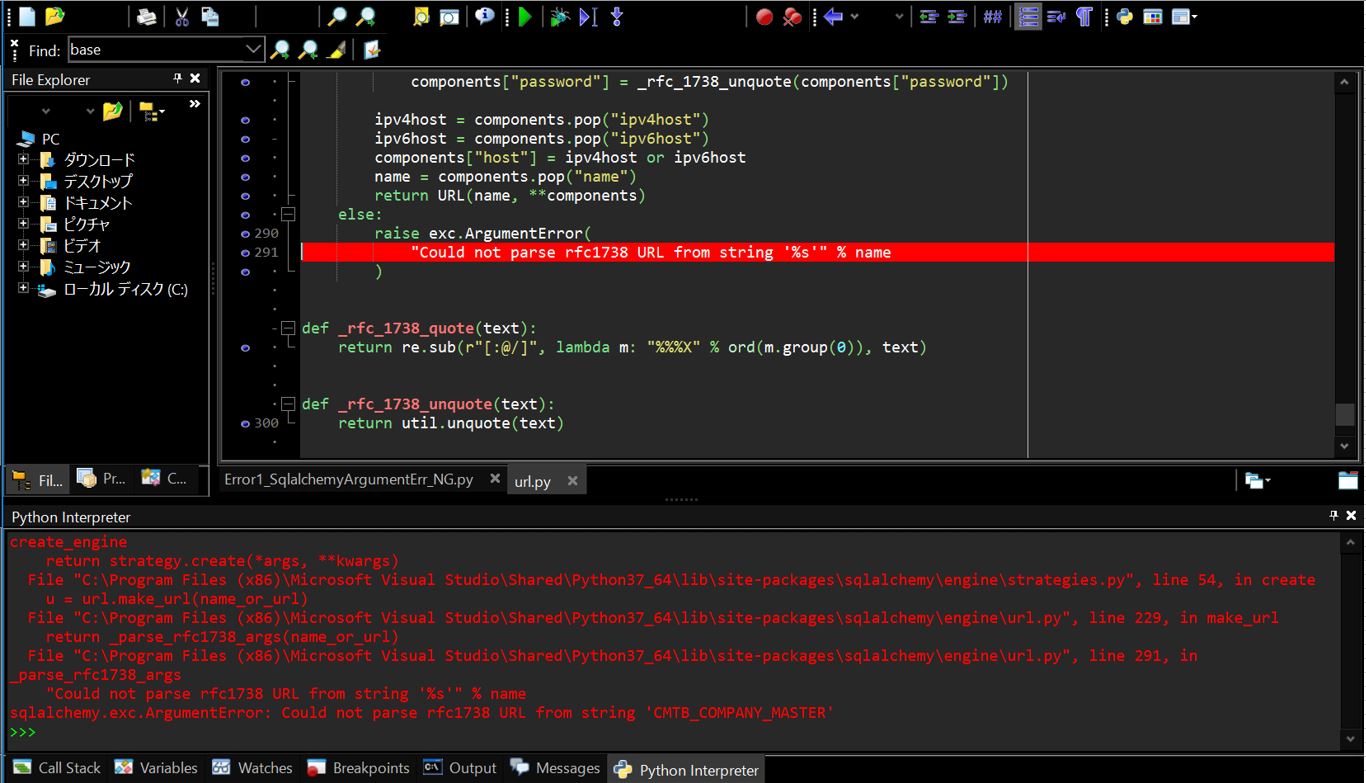
Task: Toggle special characters with the pilcrow icon
Action: pos(1083,17)
